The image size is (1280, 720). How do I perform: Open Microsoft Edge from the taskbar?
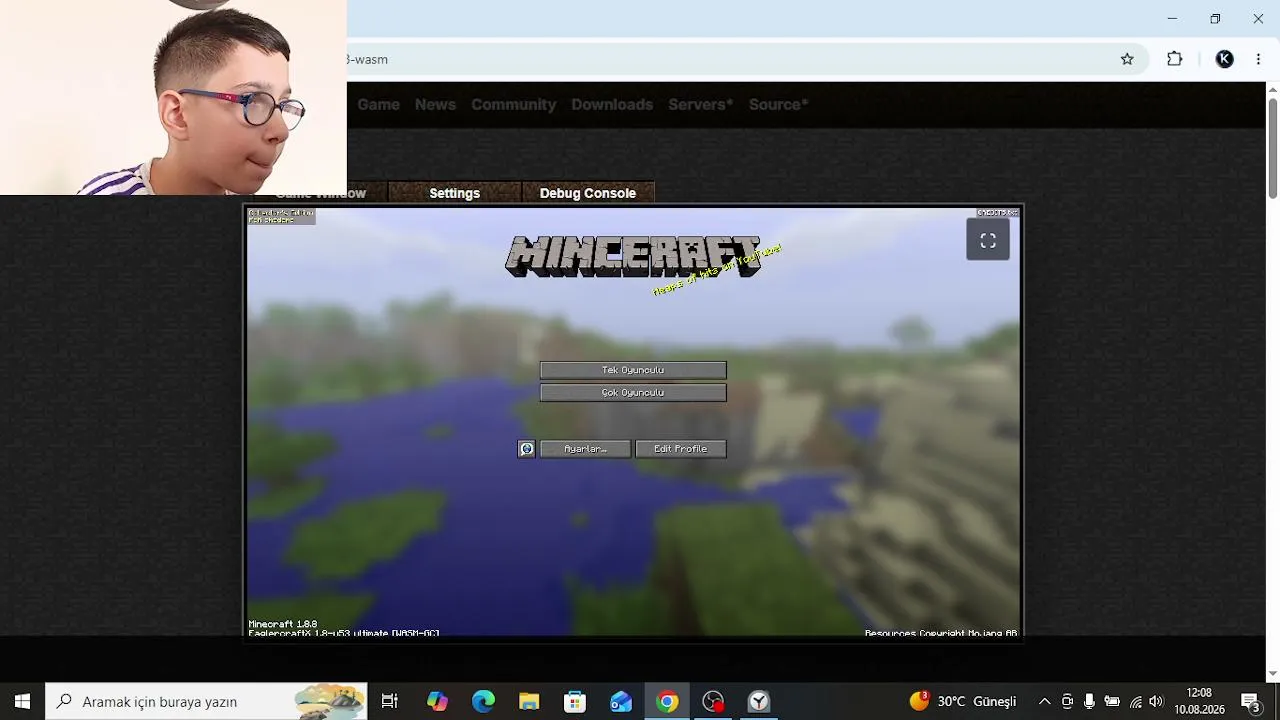[483, 701]
